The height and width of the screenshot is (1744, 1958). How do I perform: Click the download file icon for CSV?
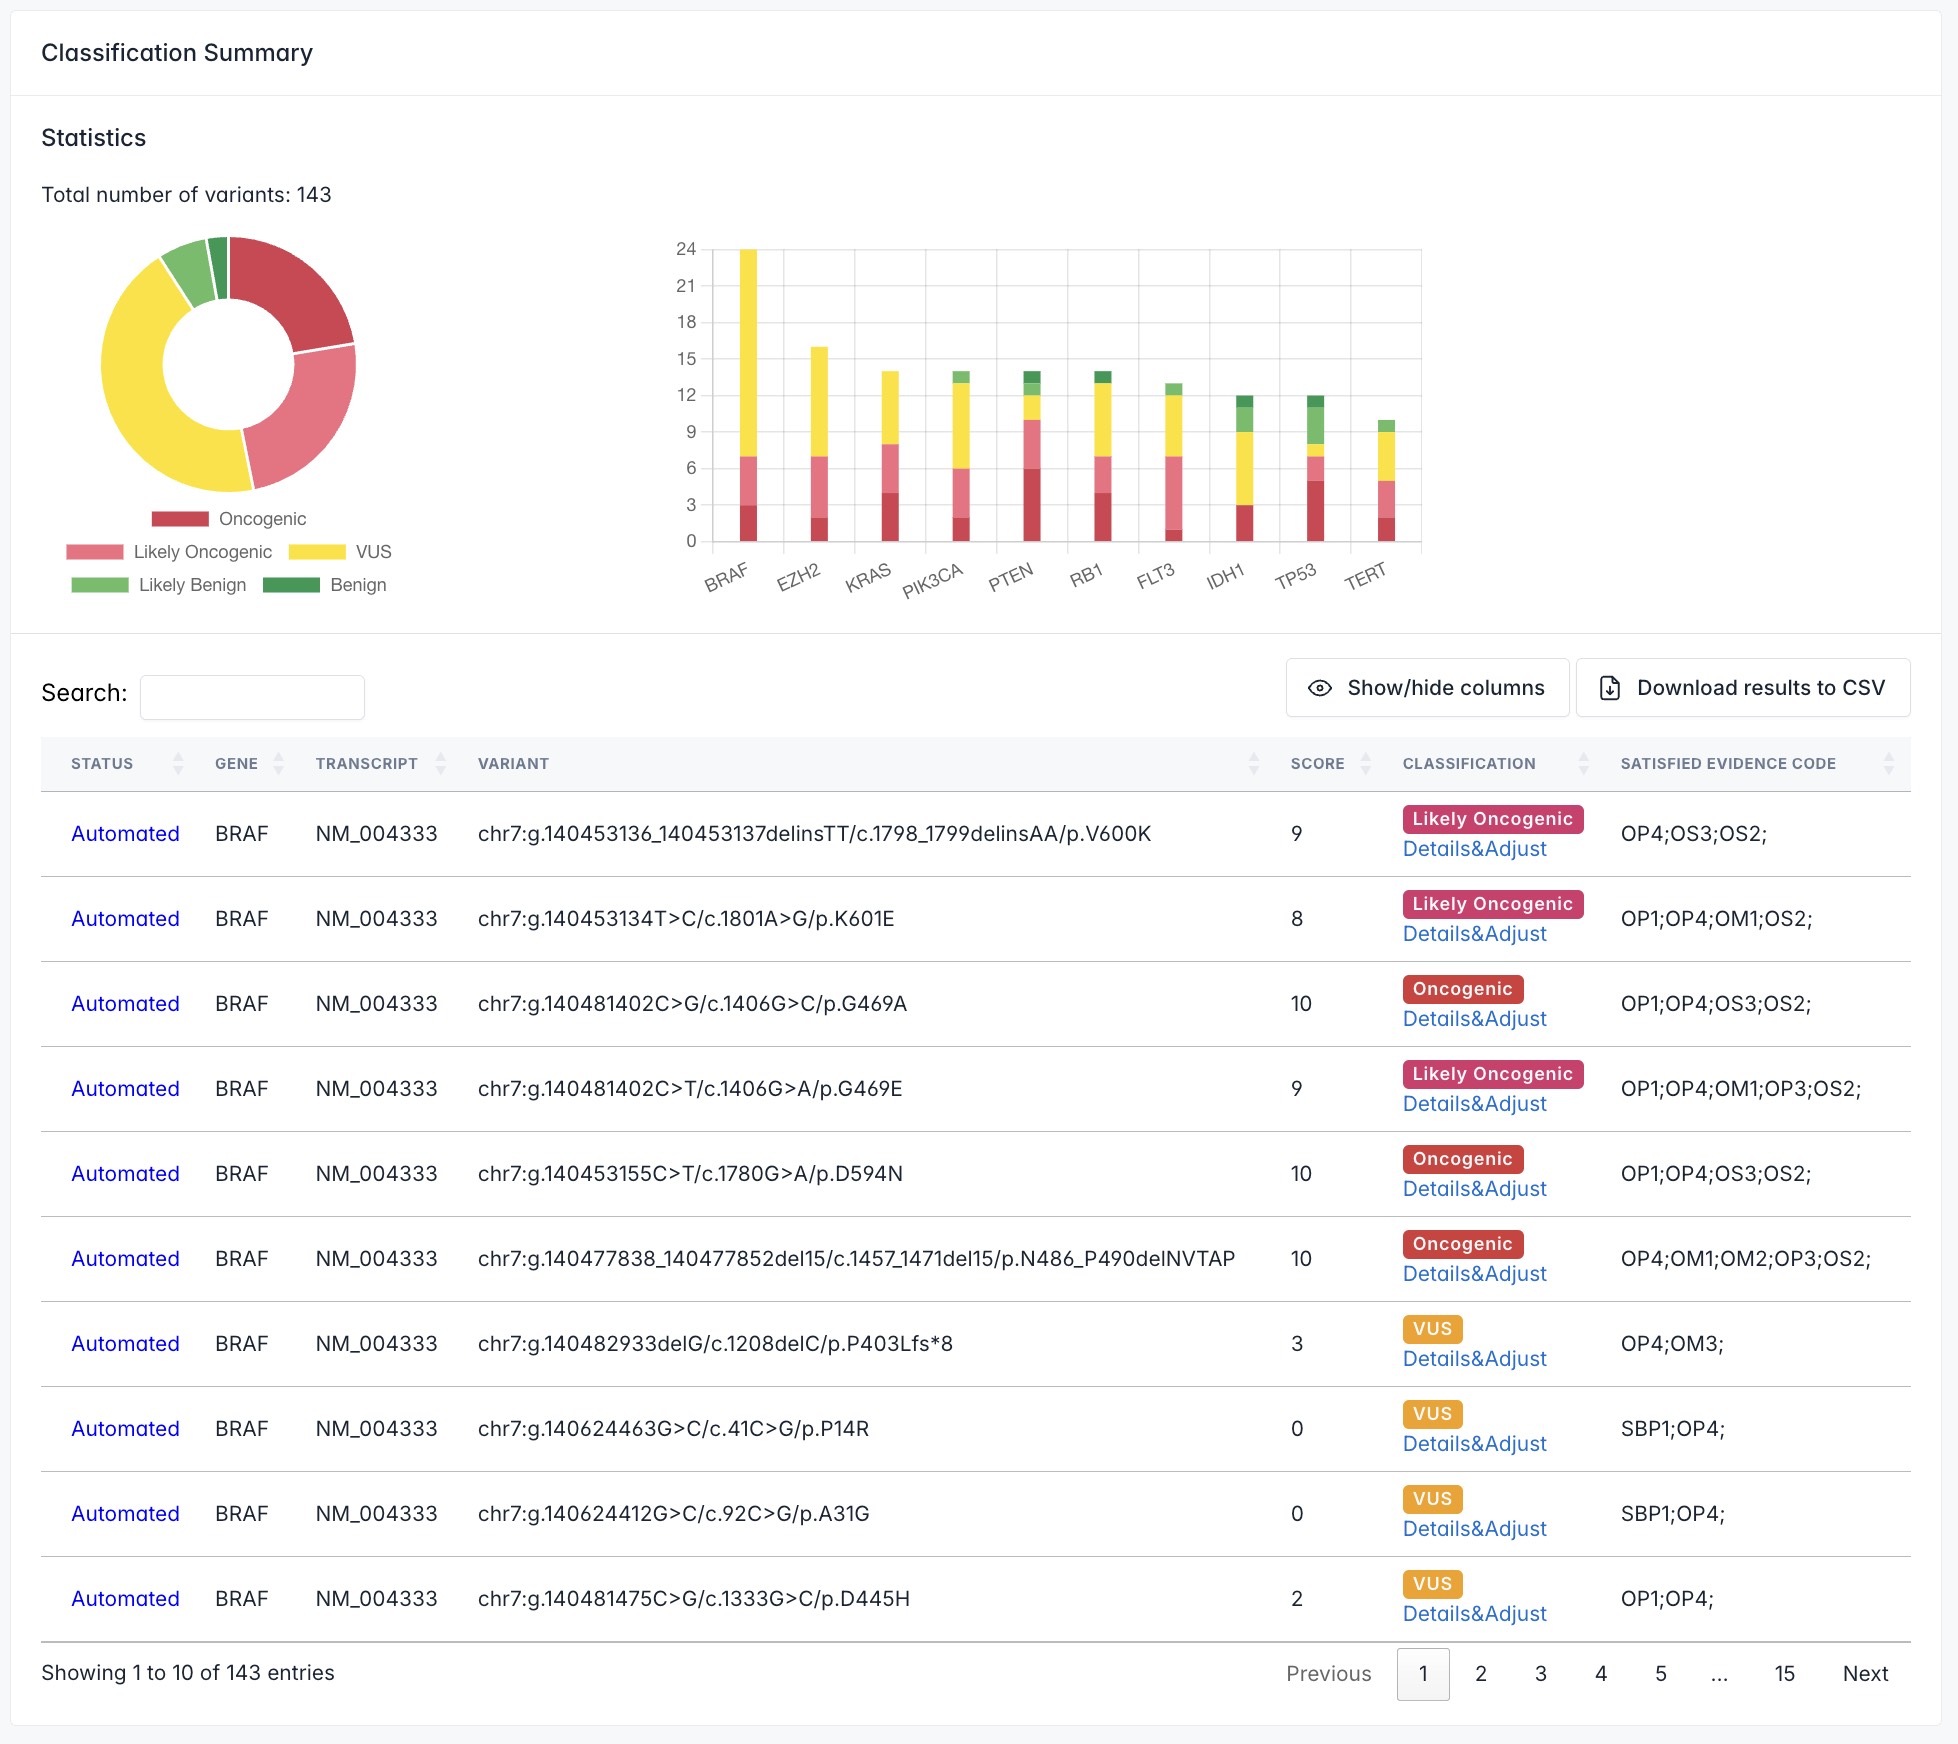click(x=1609, y=688)
